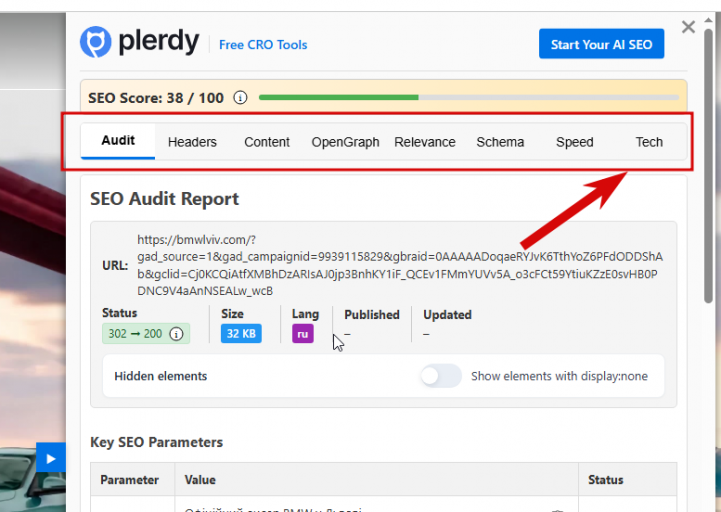Open the Schema tab
This screenshot has width=721, height=512.
click(x=500, y=142)
